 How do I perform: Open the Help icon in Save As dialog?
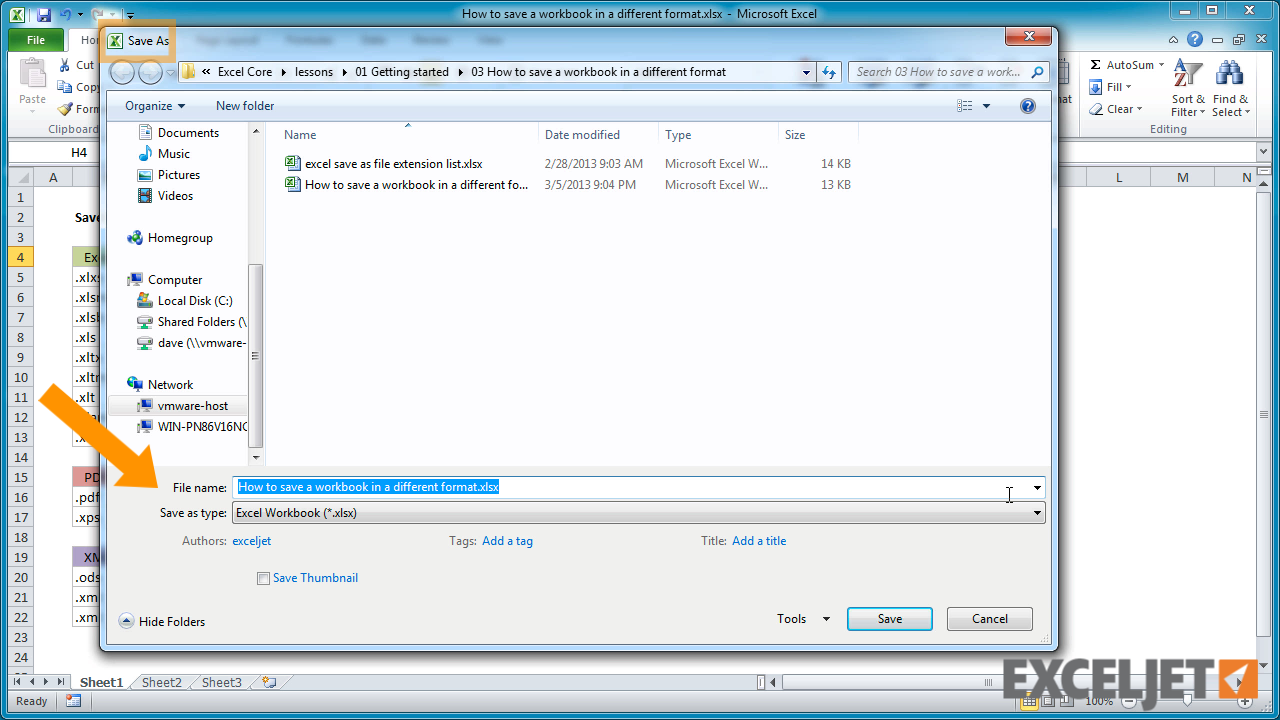(x=1028, y=106)
